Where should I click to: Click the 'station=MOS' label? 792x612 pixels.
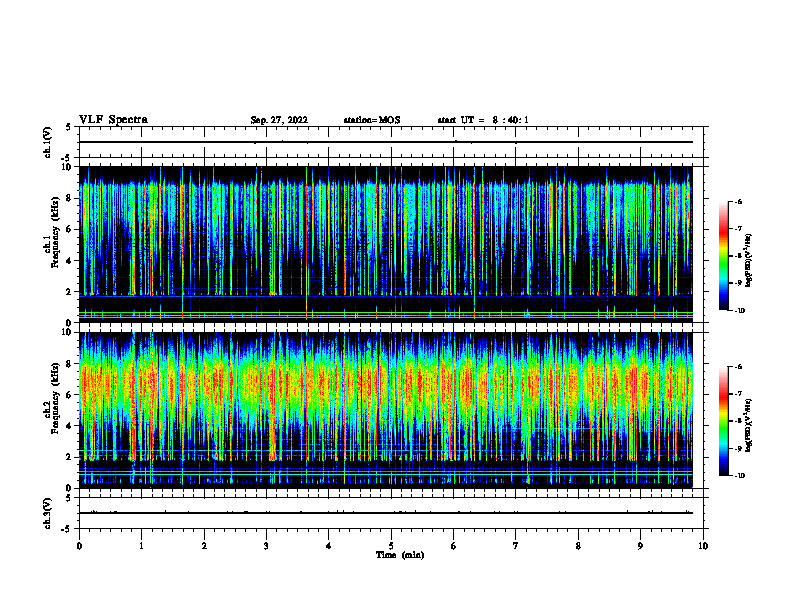[372, 120]
